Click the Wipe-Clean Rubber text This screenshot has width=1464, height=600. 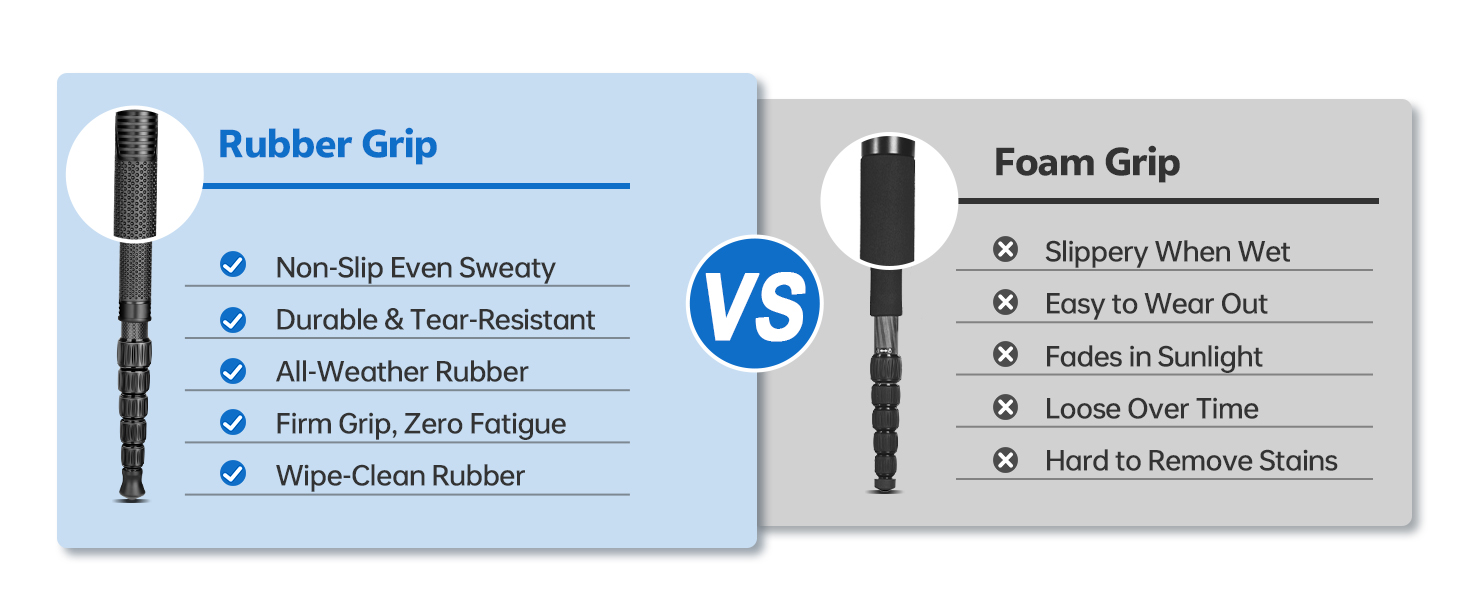[400, 475]
